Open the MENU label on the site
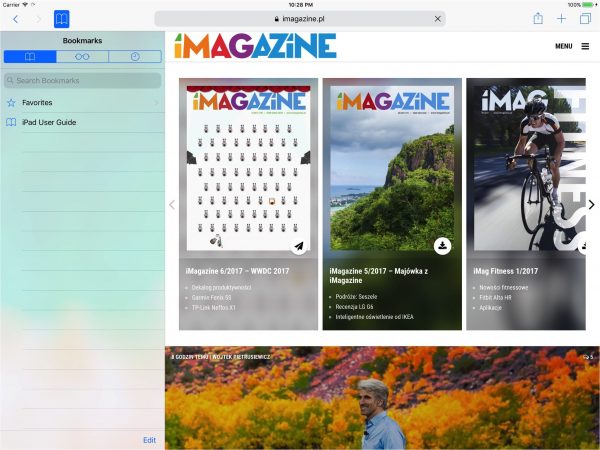This screenshot has height=450, width=600. point(564,46)
